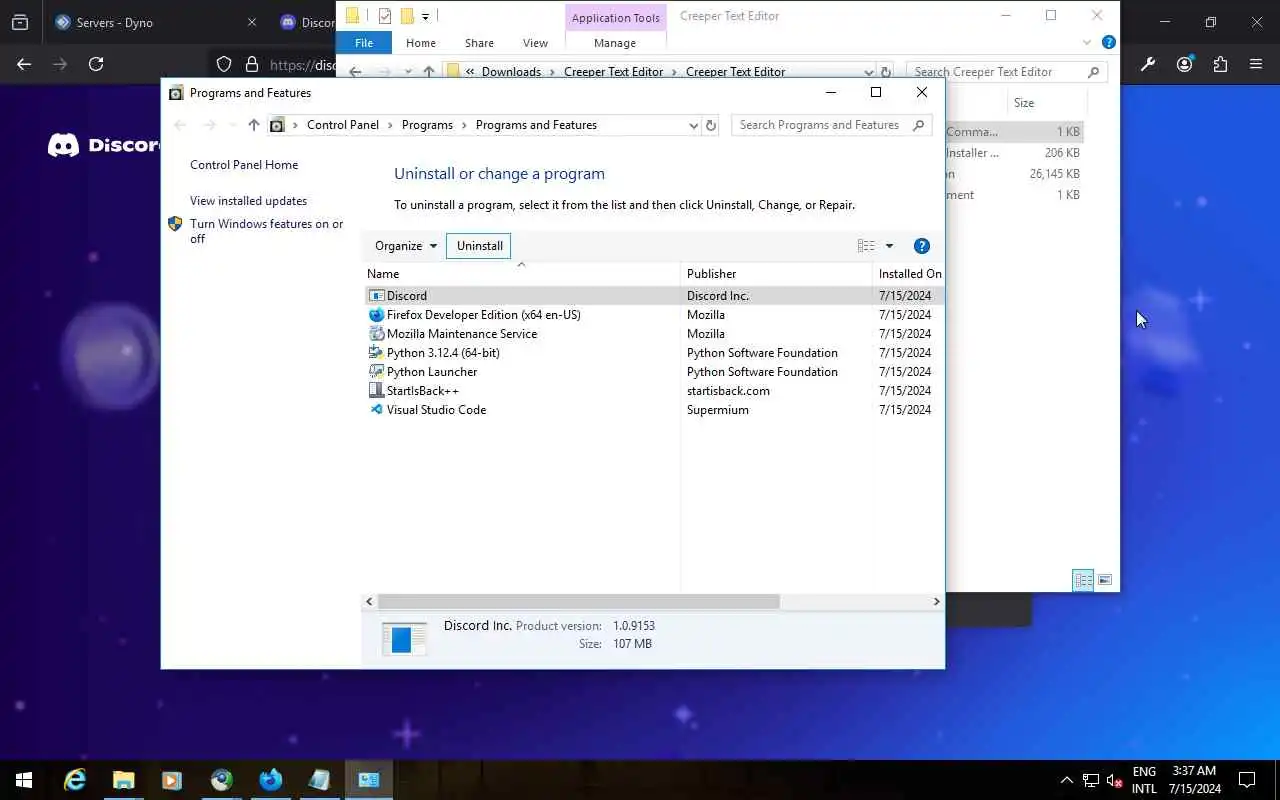Select the Discord program row

coord(654,296)
